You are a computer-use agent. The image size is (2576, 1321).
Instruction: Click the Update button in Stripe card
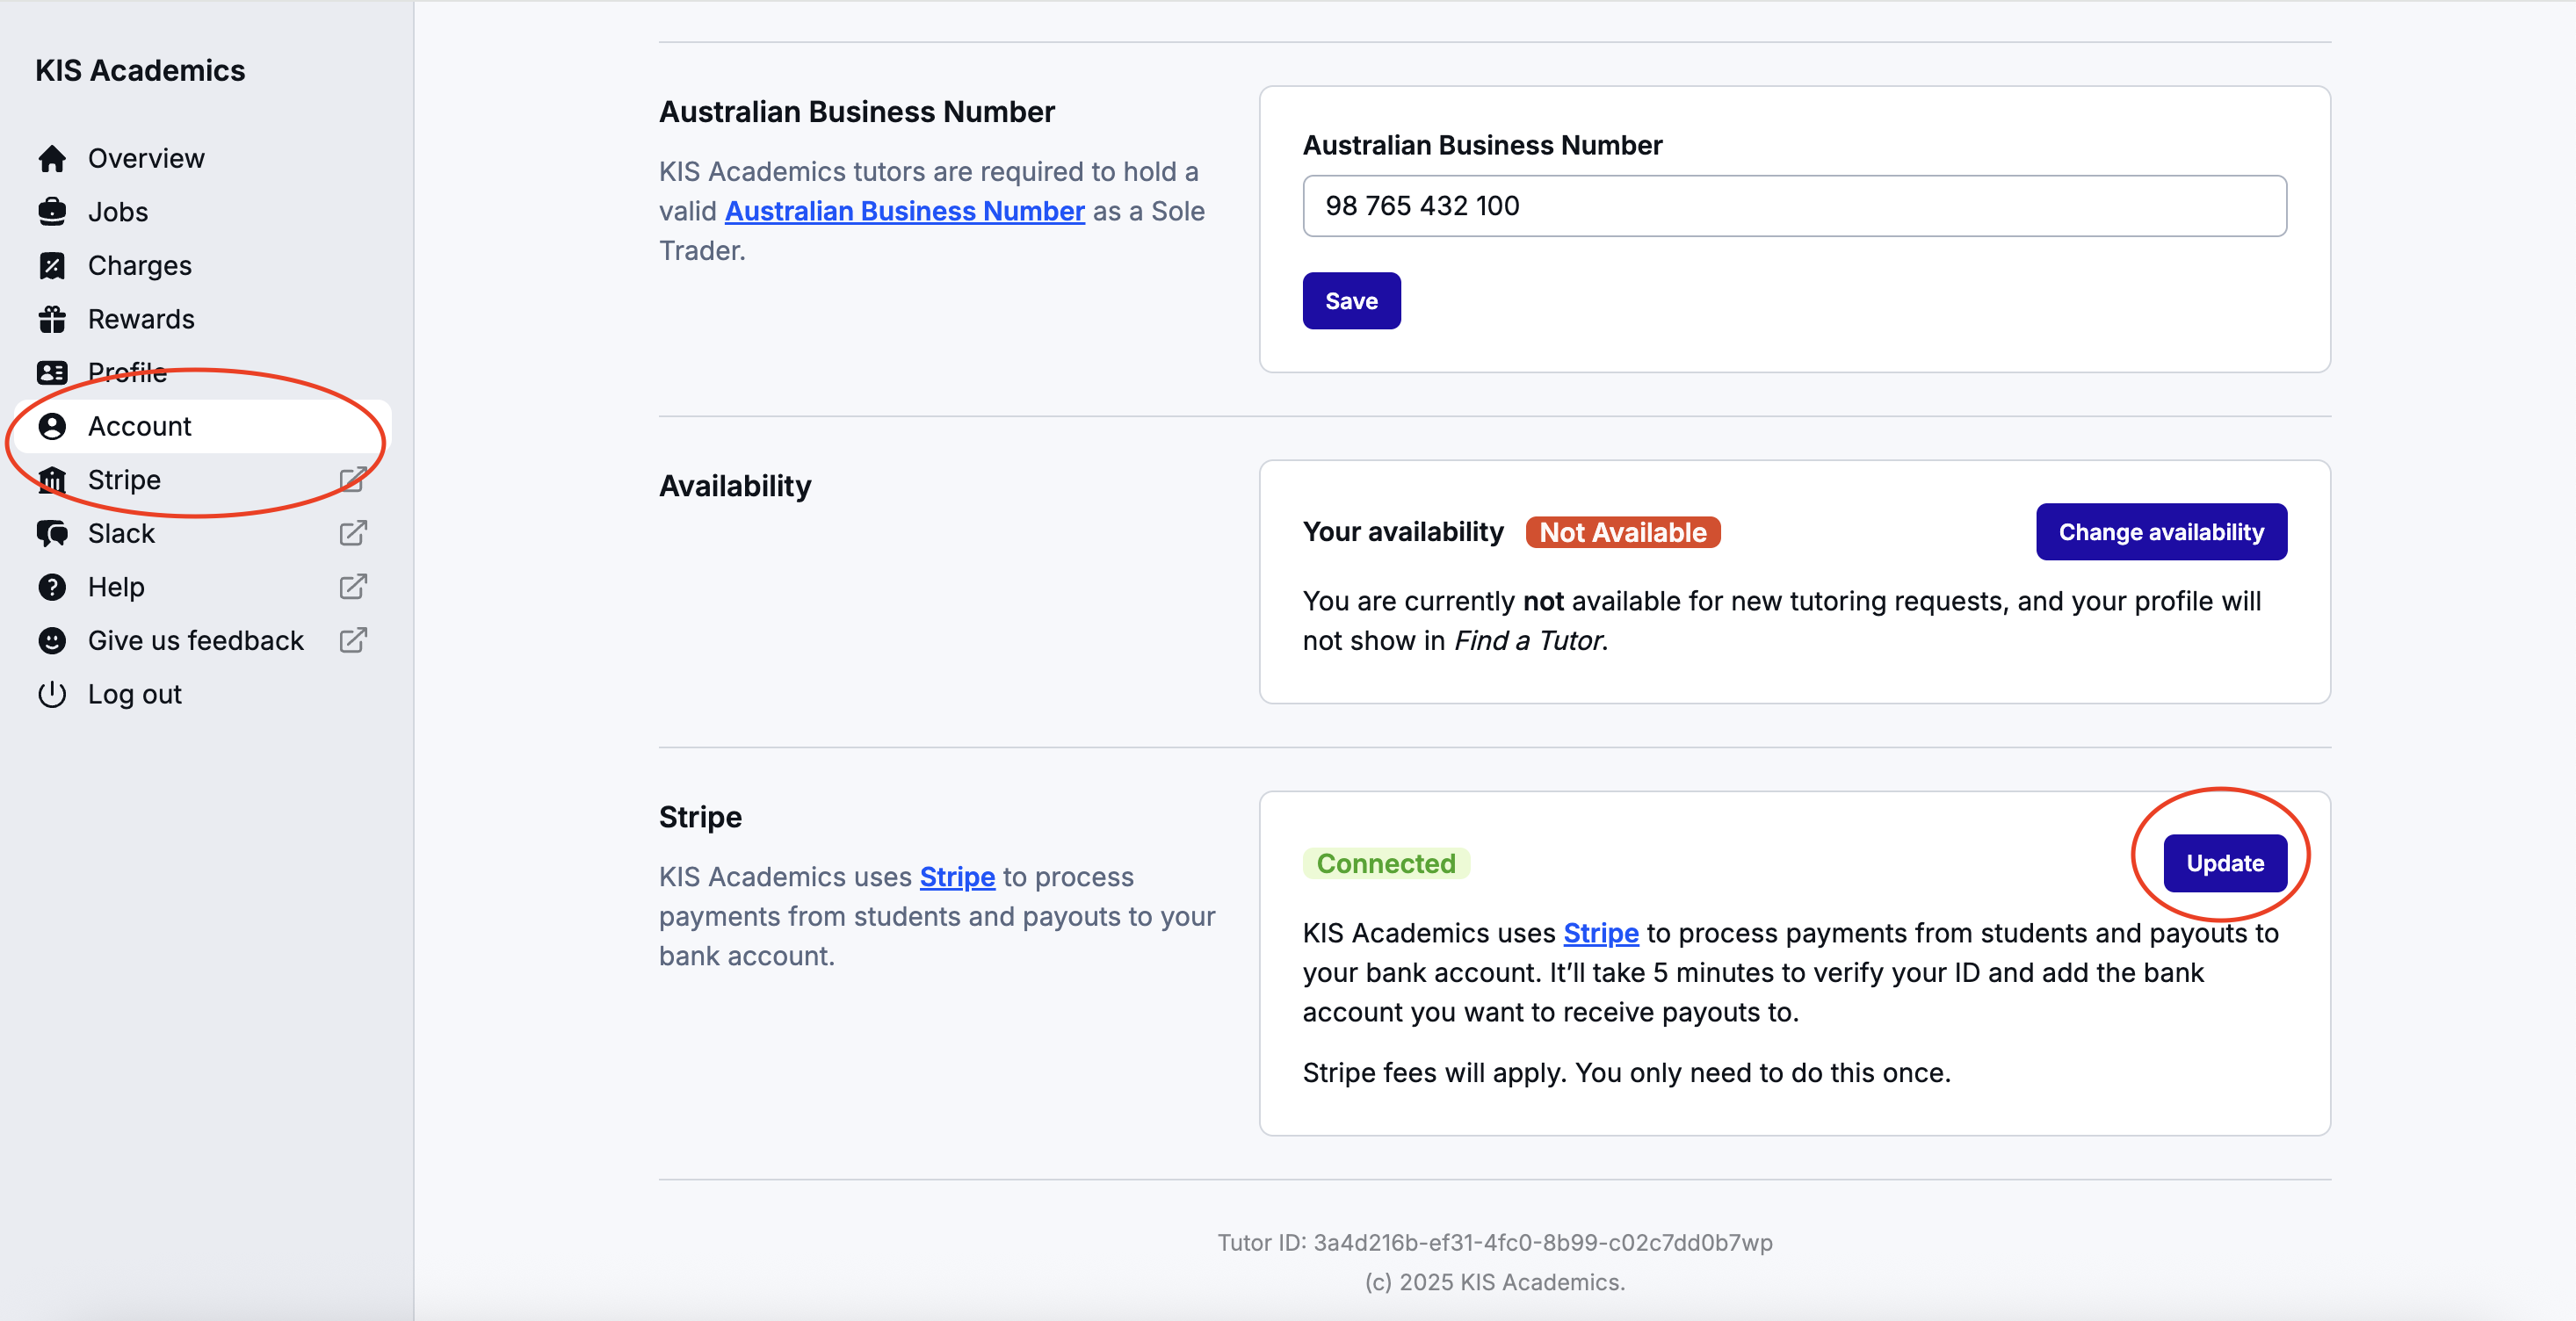[2223, 863]
